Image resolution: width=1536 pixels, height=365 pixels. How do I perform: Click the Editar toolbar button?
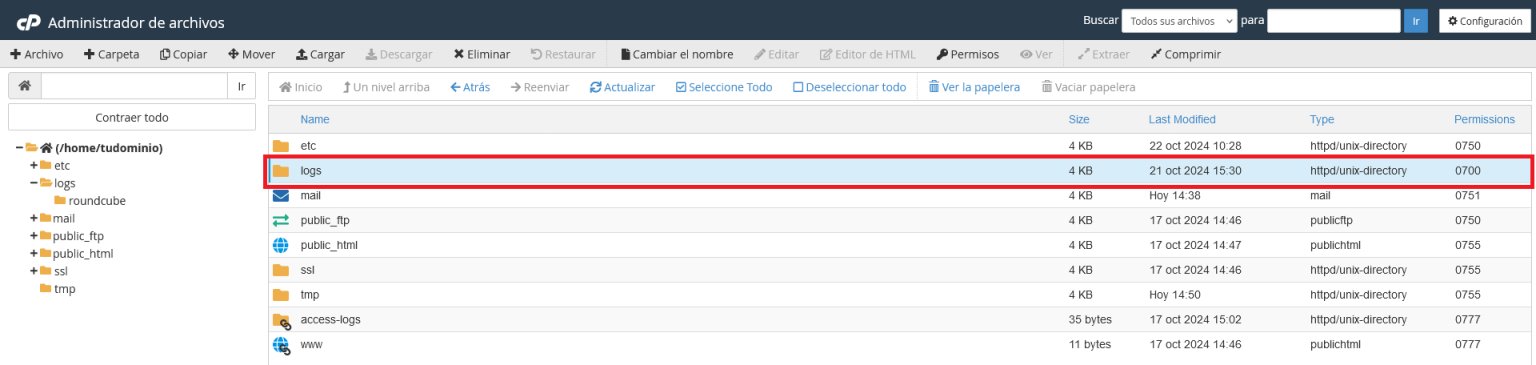pyautogui.click(x=777, y=54)
